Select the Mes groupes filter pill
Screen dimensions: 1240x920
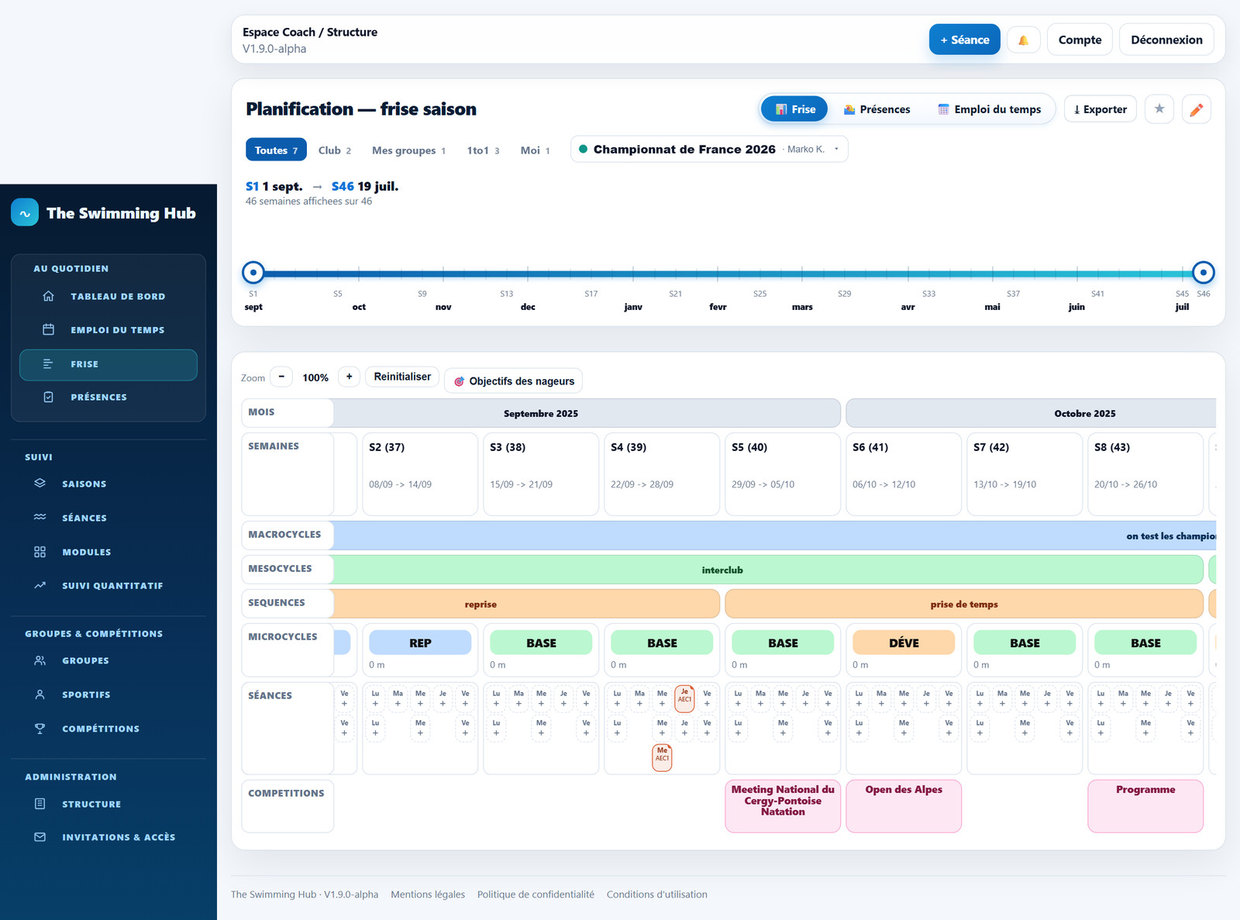(409, 150)
